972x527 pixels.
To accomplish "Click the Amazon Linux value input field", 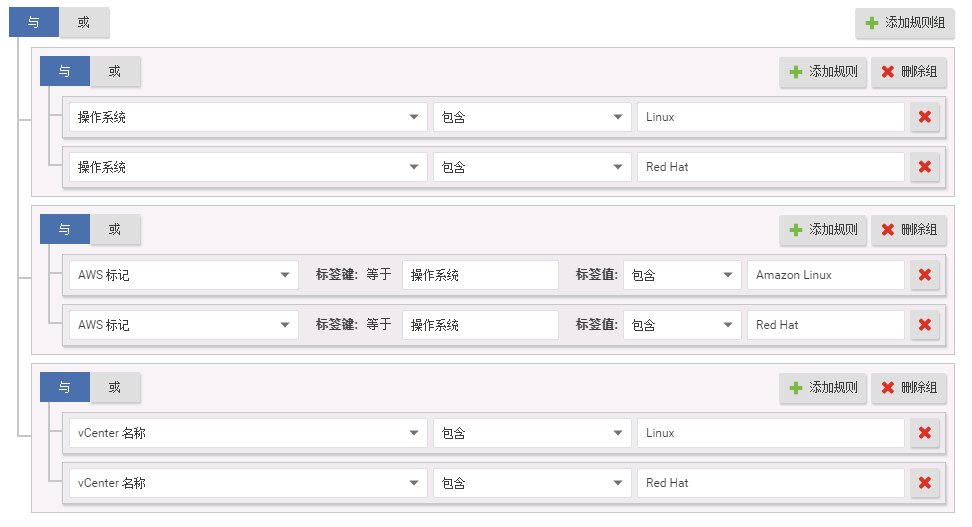I will coord(825,275).
